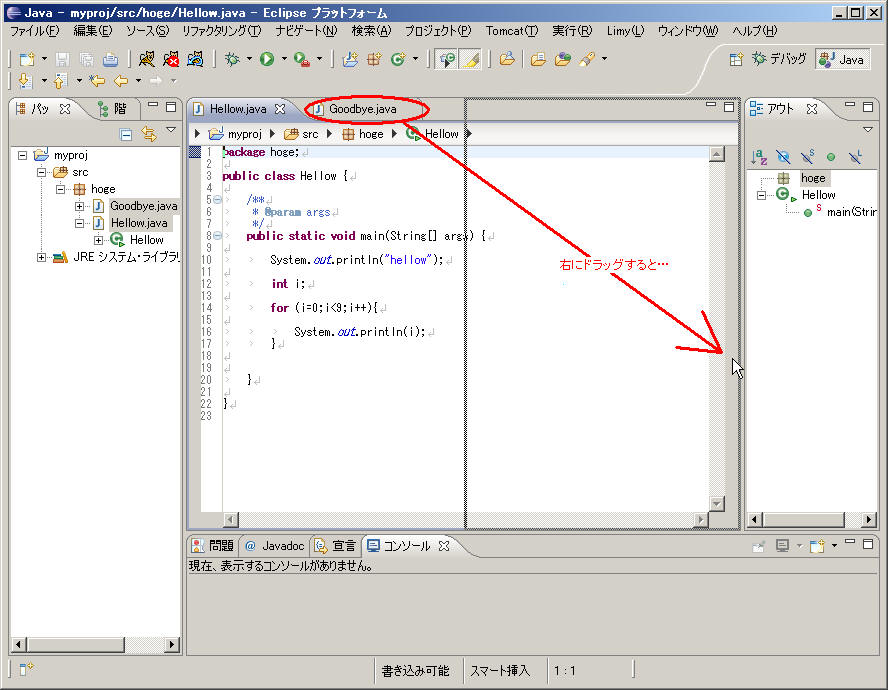Sort outline members alphabetically
Viewport: 888px width, 690px height.
pyautogui.click(x=759, y=157)
